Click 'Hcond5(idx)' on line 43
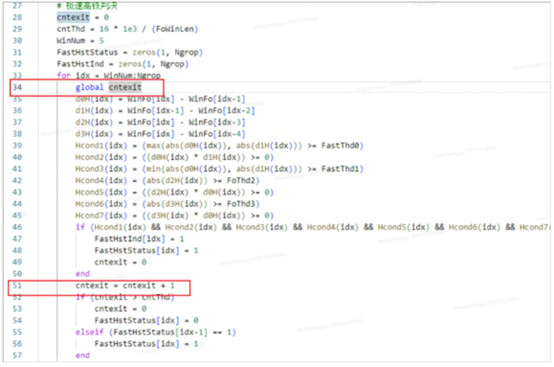Viewport: 554px width, 367px height. click(101, 192)
